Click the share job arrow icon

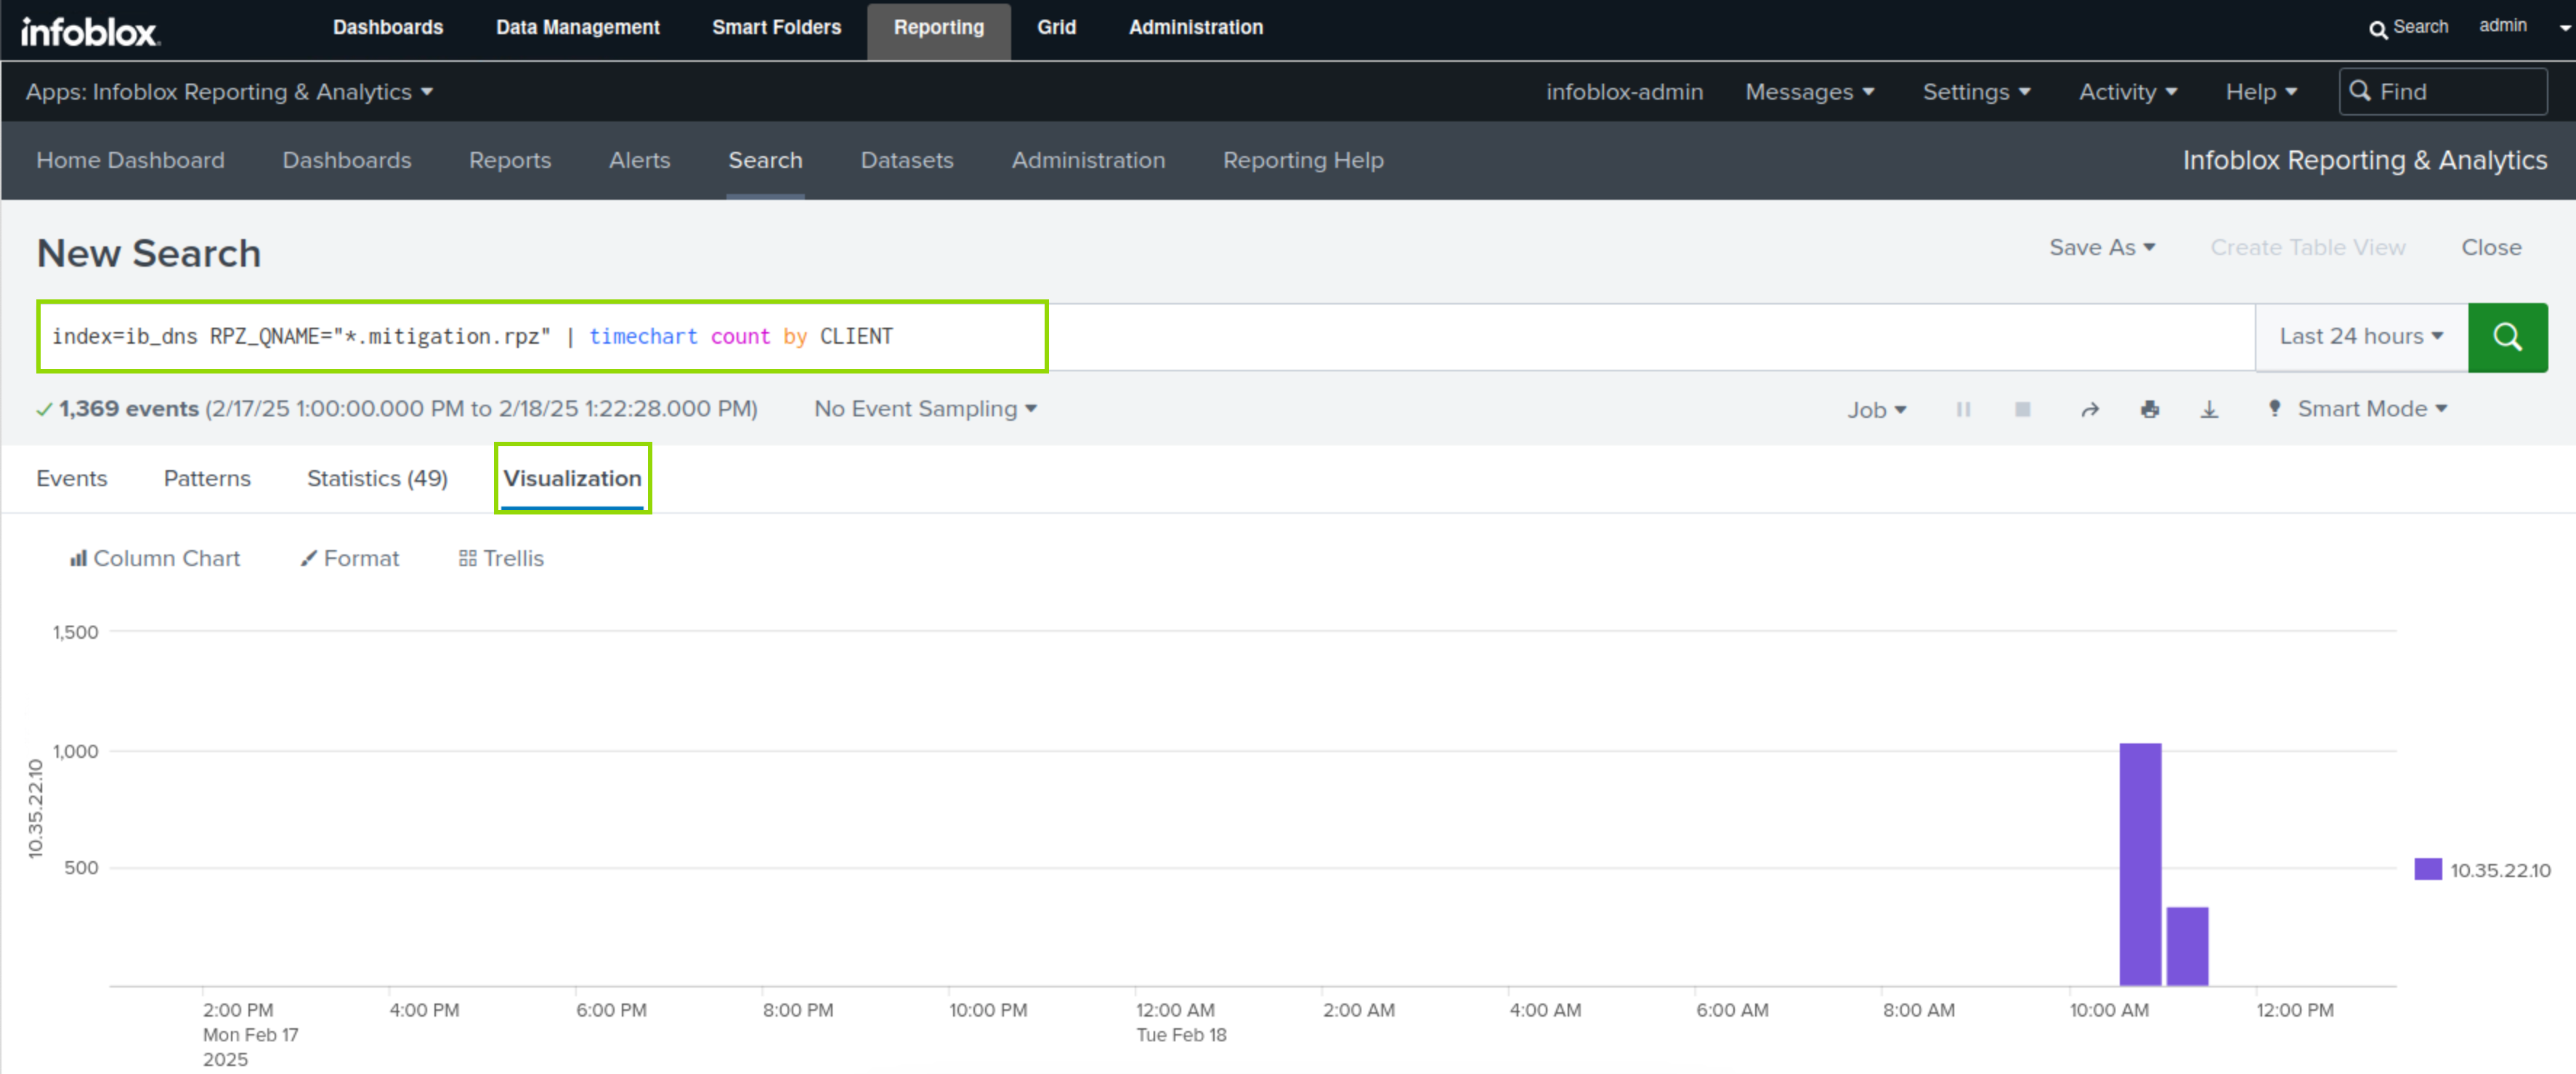point(2089,409)
